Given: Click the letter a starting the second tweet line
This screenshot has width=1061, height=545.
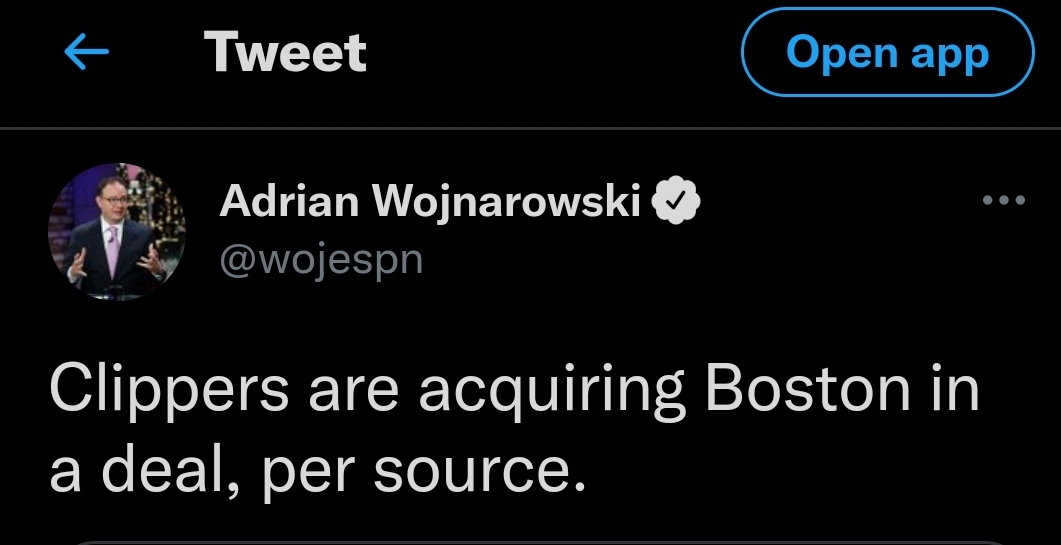Looking at the screenshot, I should [x=65, y=469].
